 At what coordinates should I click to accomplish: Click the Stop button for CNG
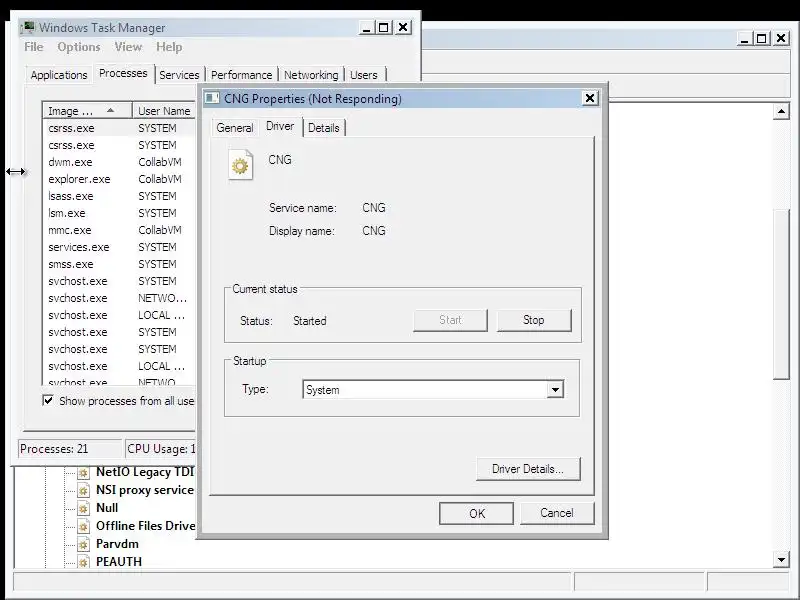point(534,320)
